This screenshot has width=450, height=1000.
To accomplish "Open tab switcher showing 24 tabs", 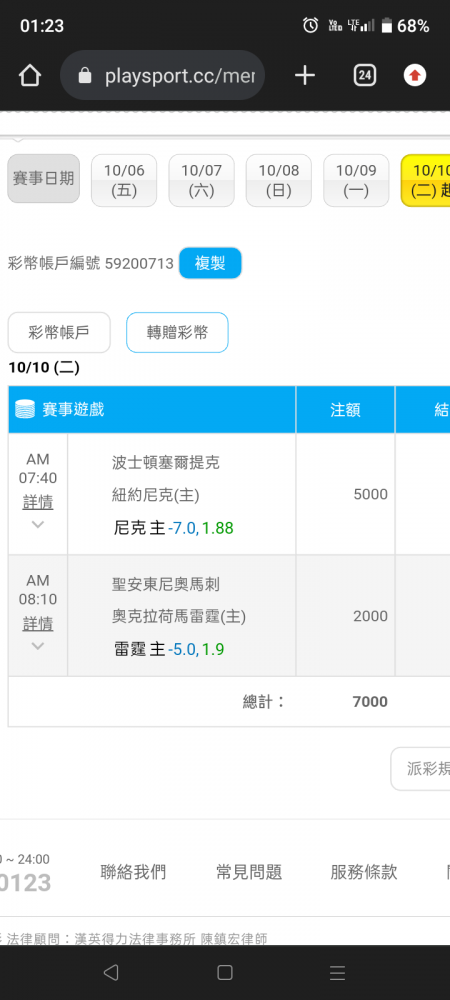I will point(364,76).
